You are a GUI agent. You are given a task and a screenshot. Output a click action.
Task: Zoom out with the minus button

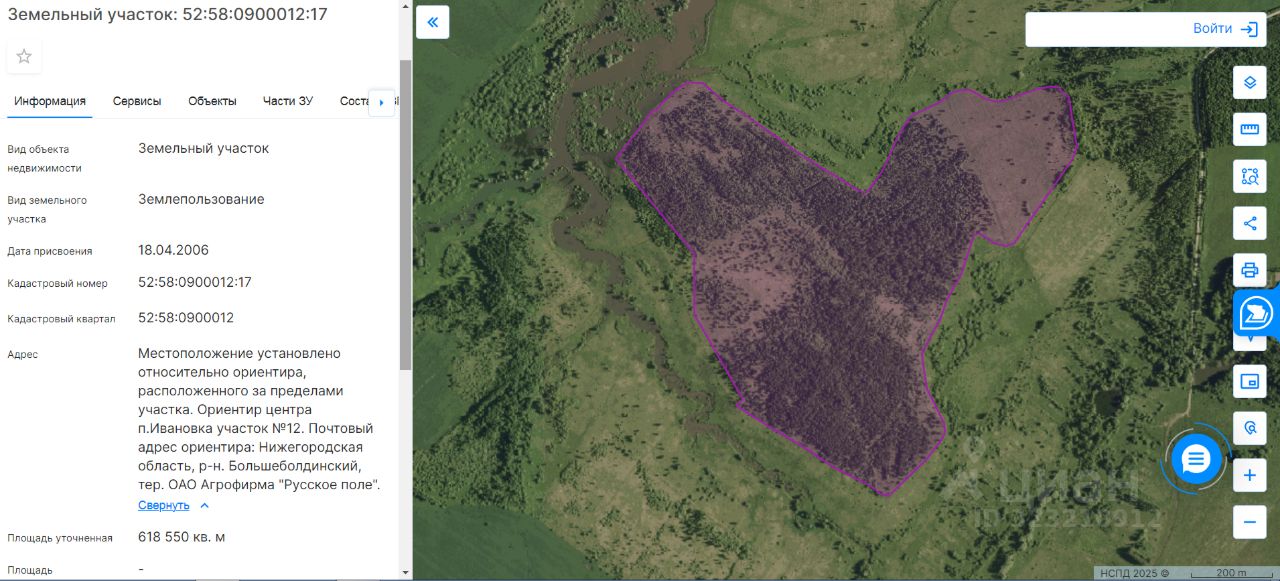[x=1249, y=522]
